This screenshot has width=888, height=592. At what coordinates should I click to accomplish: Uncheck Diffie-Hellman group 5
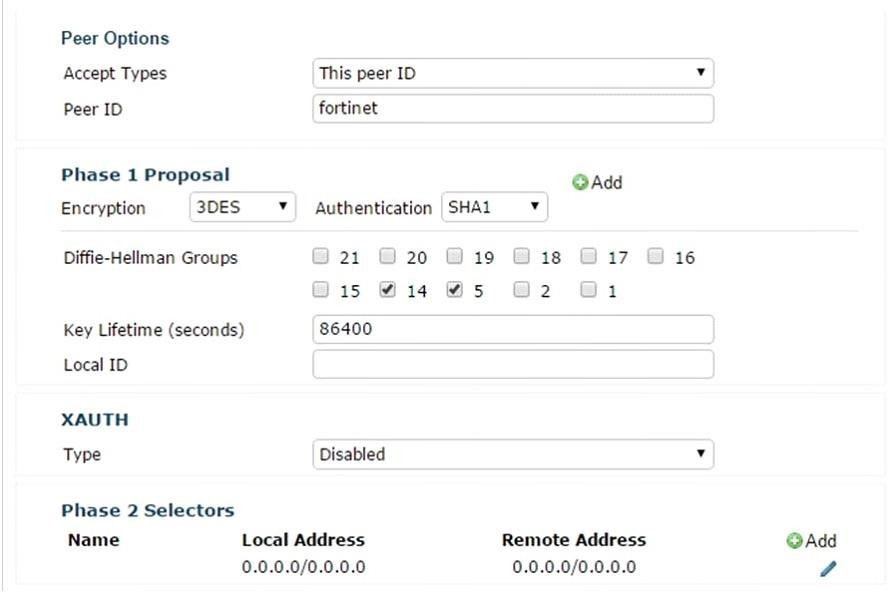tap(454, 289)
